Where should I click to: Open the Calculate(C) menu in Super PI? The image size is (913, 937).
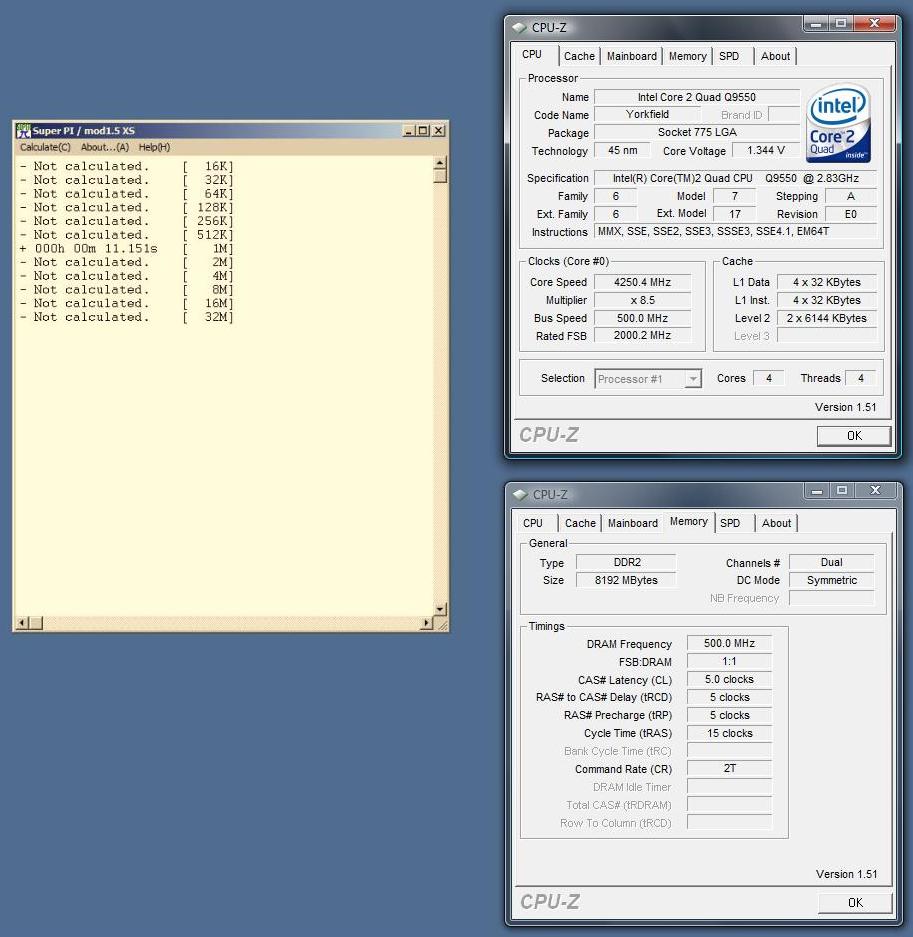click(x=46, y=147)
